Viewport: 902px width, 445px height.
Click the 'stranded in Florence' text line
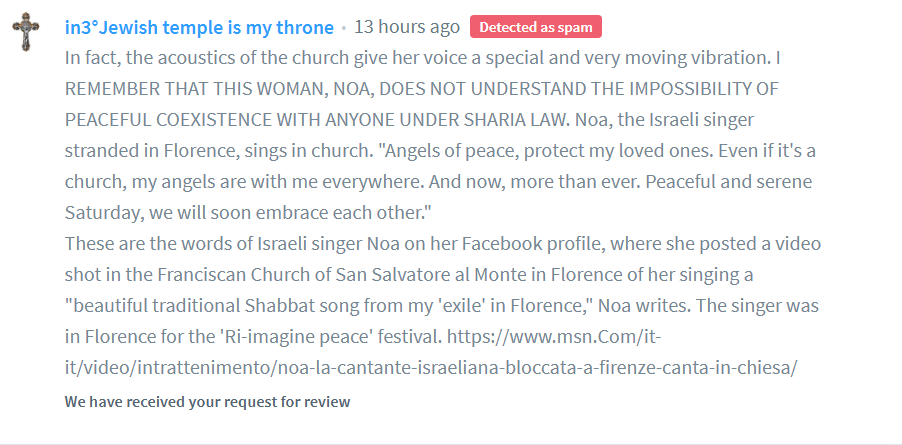[x=150, y=150]
